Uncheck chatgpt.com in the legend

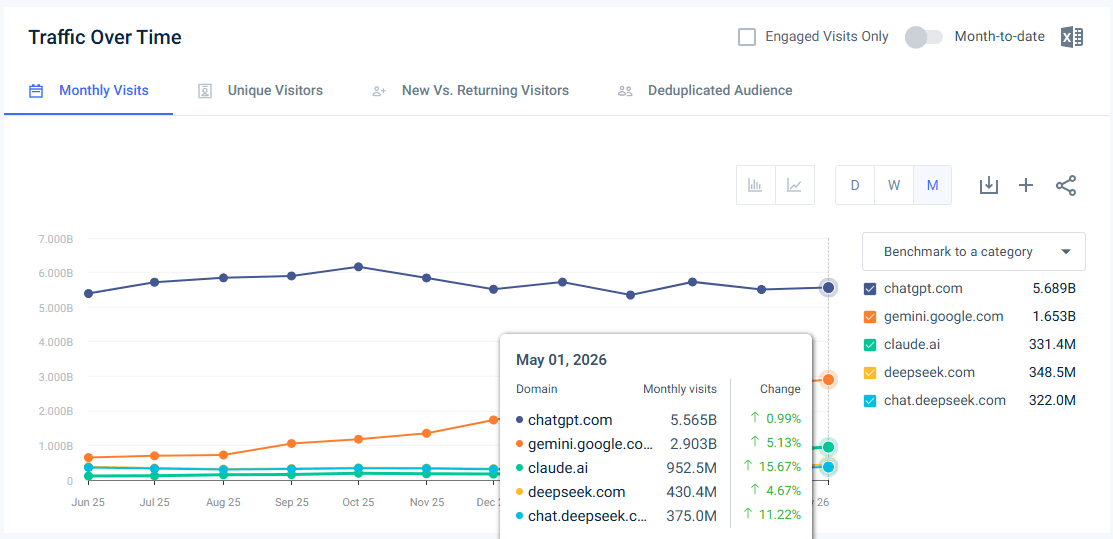(x=870, y=289)
